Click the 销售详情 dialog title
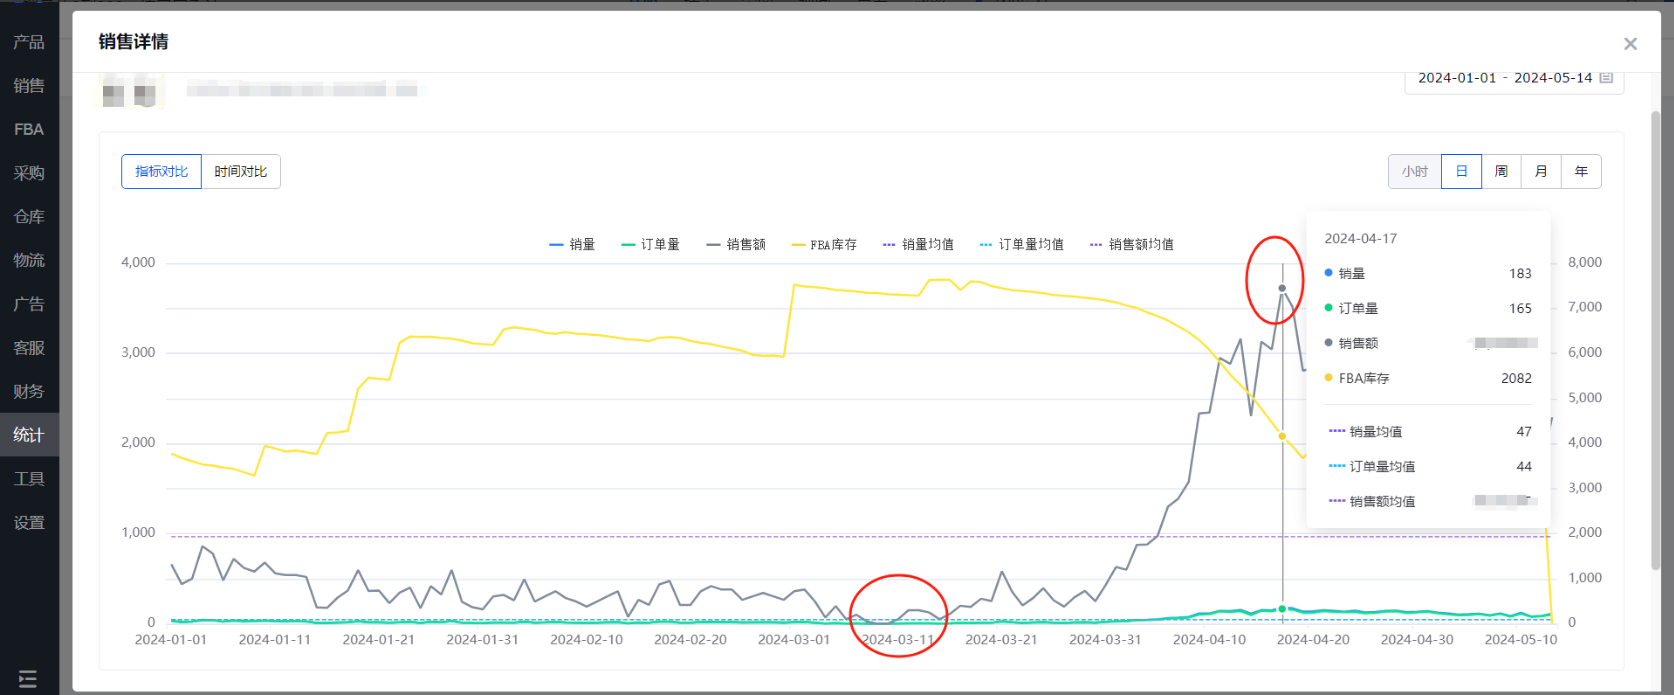 (x=133, y=42)
